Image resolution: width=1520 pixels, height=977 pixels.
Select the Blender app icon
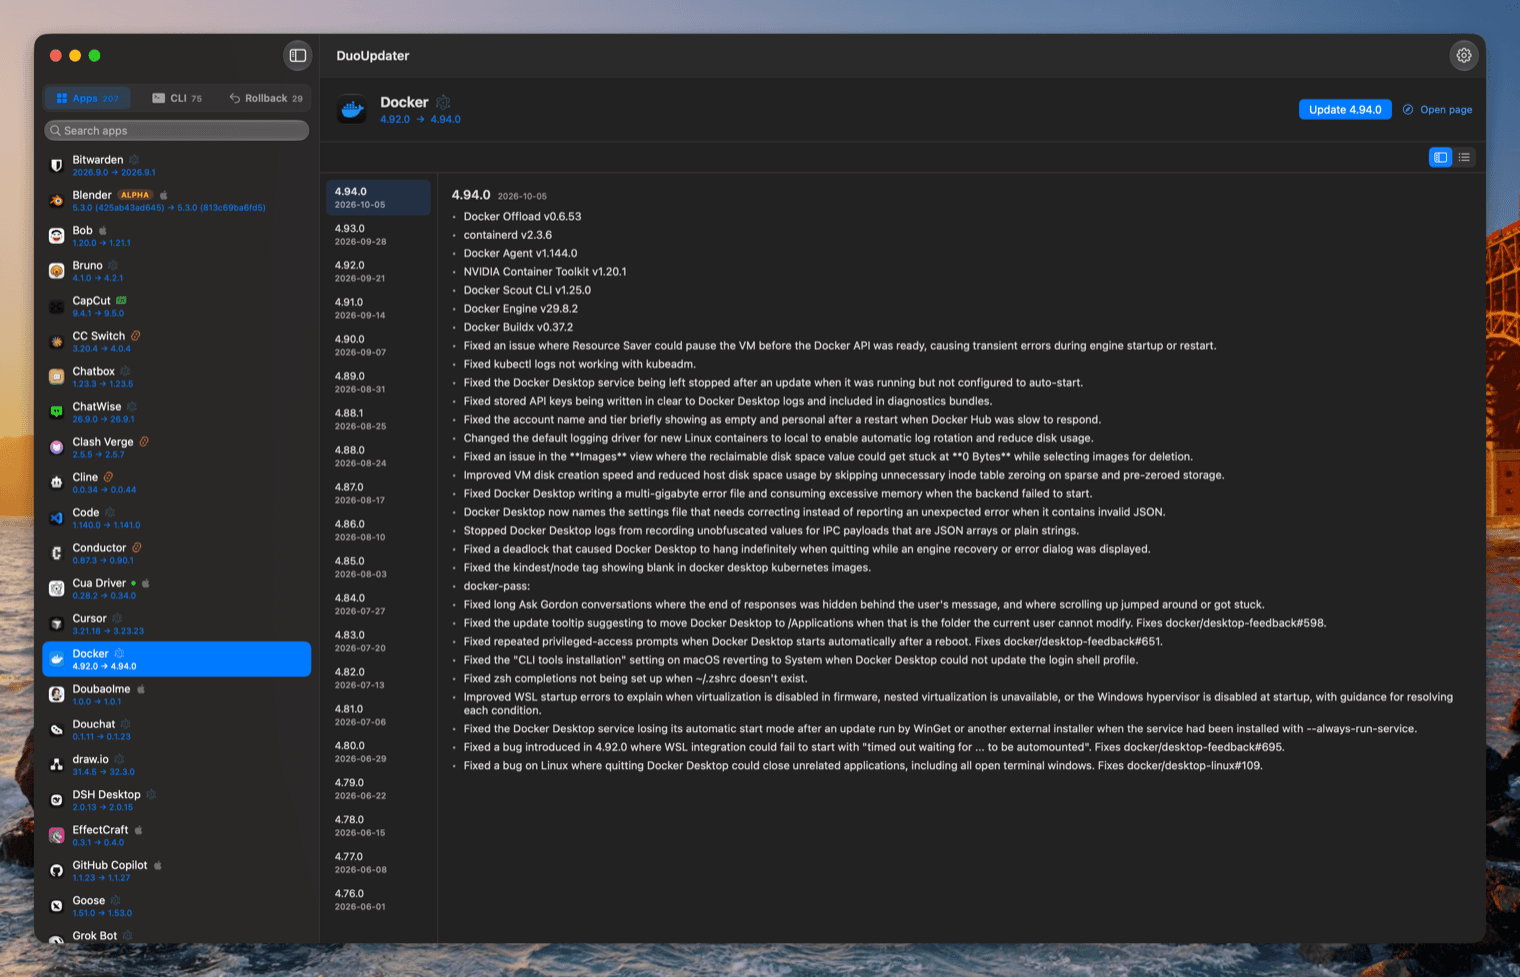click(57, 200)
